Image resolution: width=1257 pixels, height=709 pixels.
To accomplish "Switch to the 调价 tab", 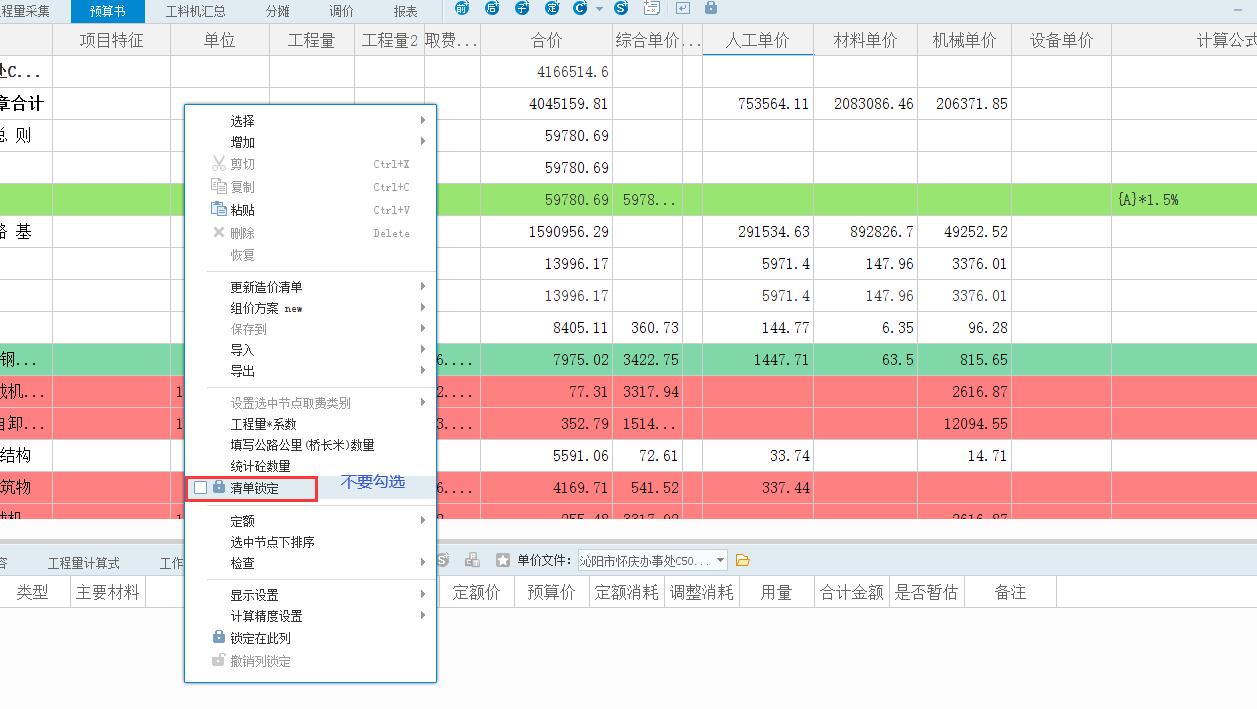I will (342, 11).
